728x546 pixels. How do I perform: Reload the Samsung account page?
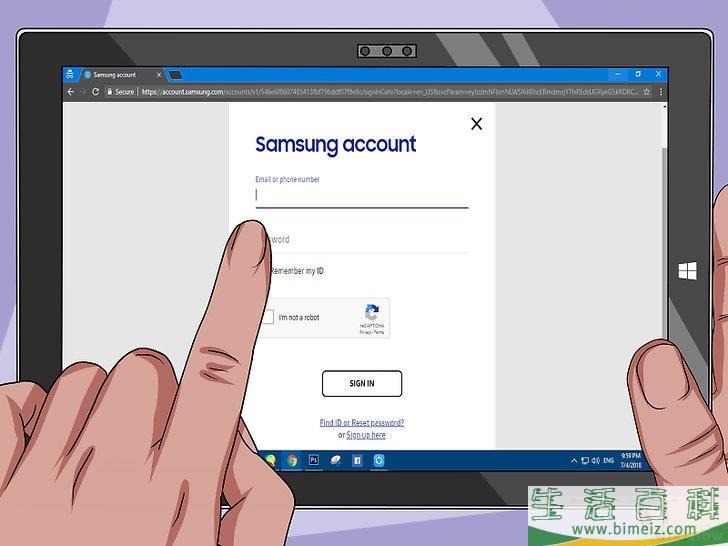click(x=96, y=92)
